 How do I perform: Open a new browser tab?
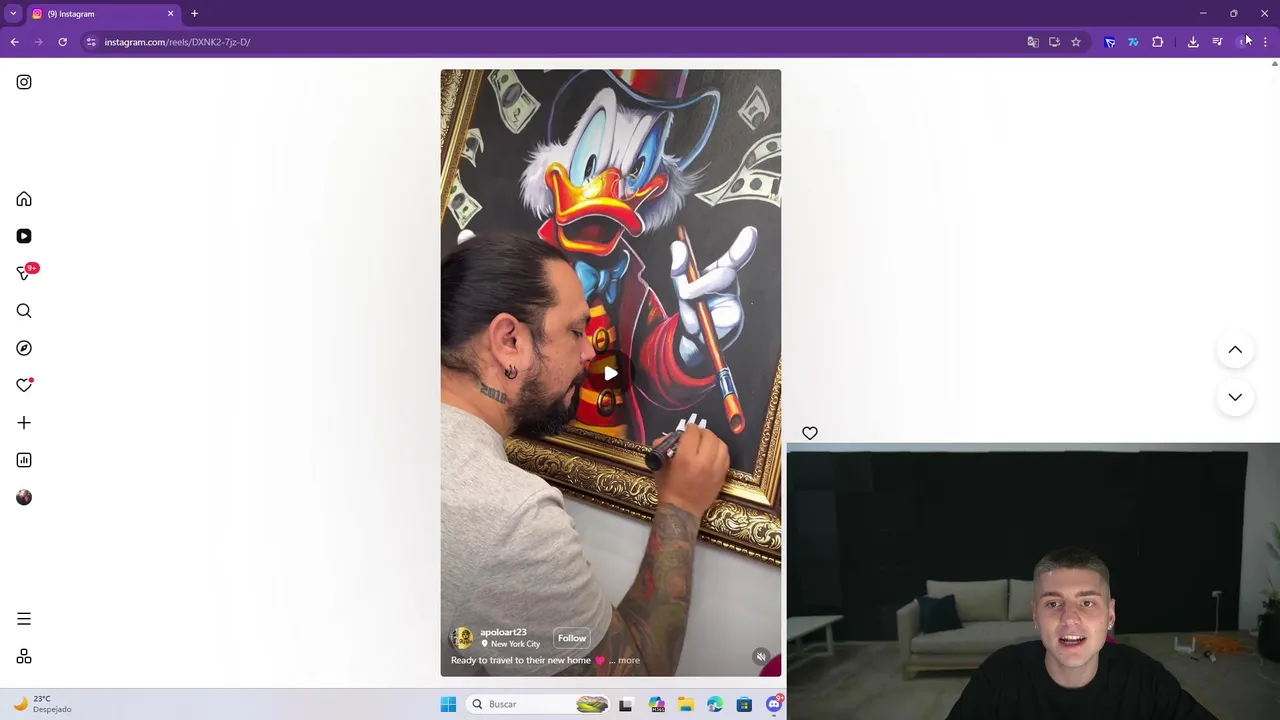pyautogui.click(x=195, y=14)
